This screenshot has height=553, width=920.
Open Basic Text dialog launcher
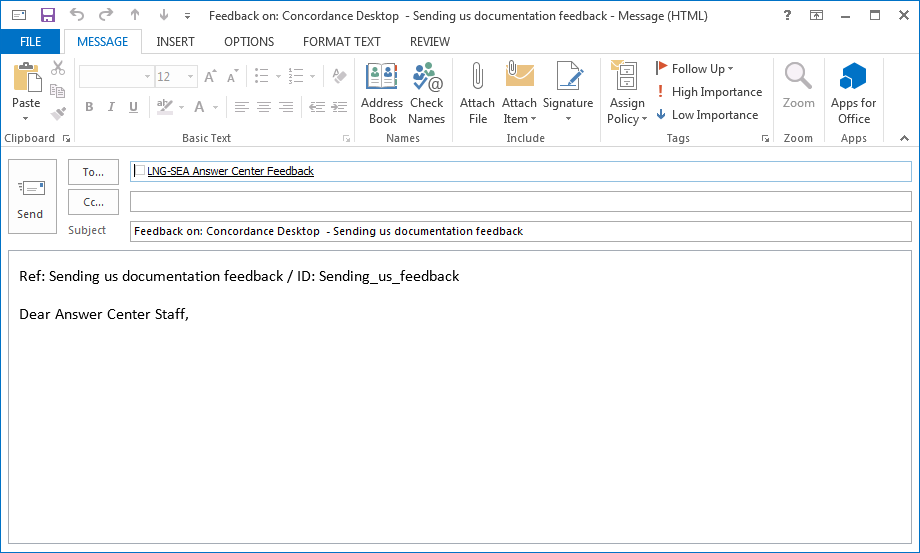pyautogui.click(x=346, y=138)
